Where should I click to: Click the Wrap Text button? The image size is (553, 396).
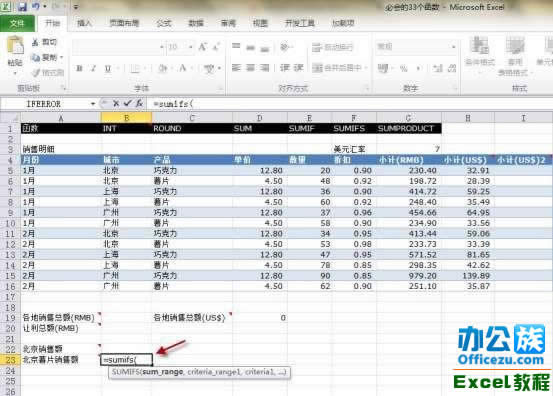click(x=332, y=47)
